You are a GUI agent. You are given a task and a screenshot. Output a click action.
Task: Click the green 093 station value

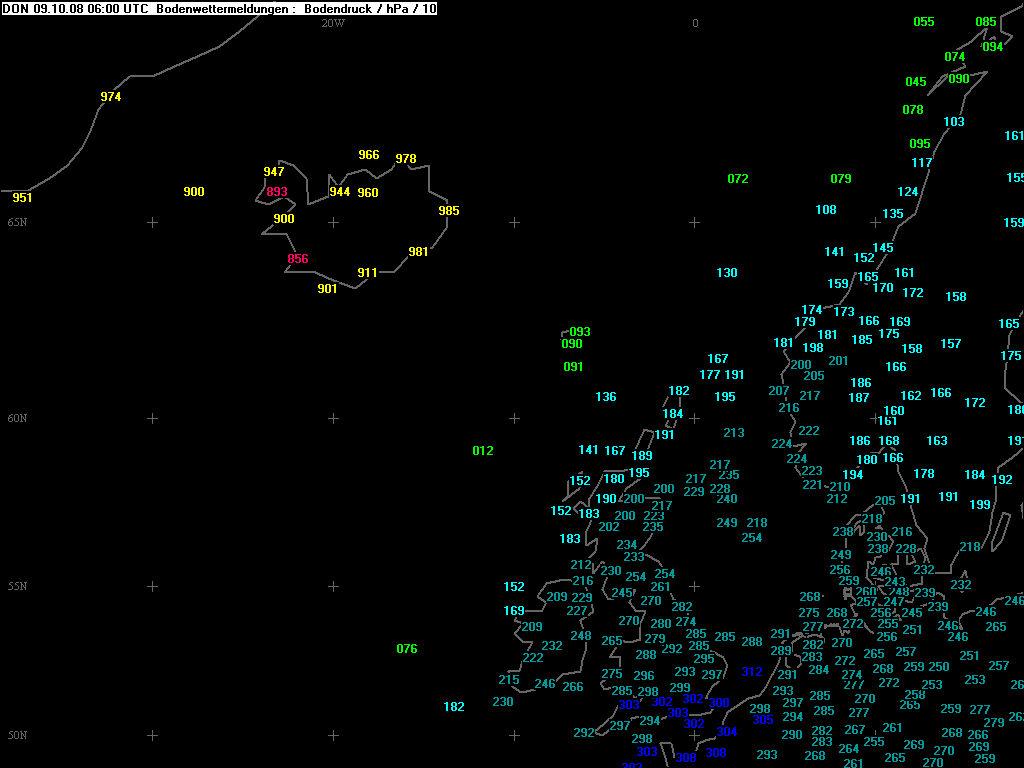[x=580, y=332]
